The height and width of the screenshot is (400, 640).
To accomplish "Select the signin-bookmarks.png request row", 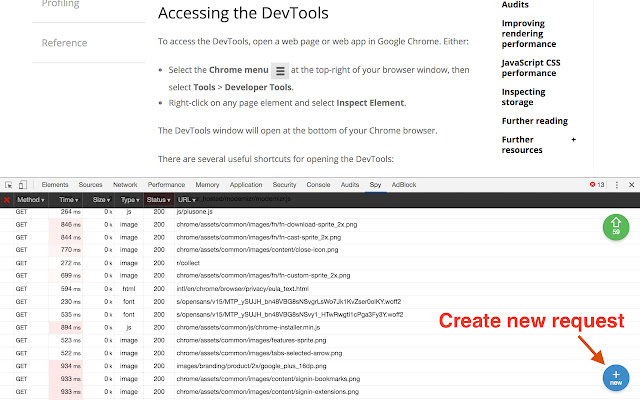I will [x=320, y=379].
